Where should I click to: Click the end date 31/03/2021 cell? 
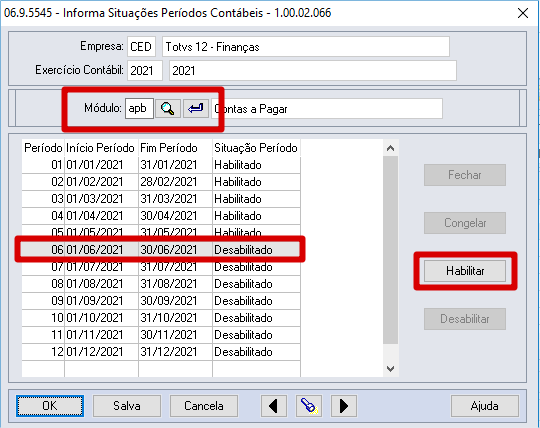(x=175, y=199)
